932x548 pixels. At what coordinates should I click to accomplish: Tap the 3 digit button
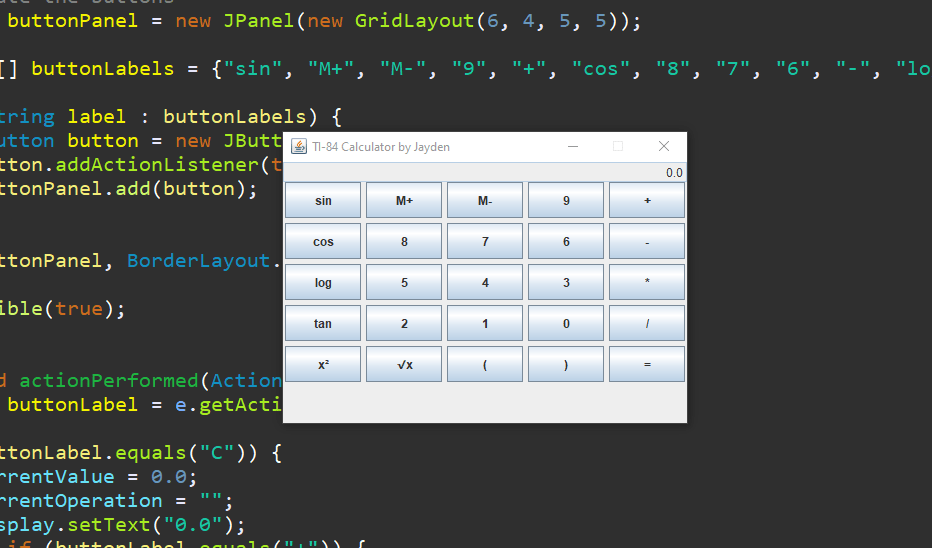(566, 282)
